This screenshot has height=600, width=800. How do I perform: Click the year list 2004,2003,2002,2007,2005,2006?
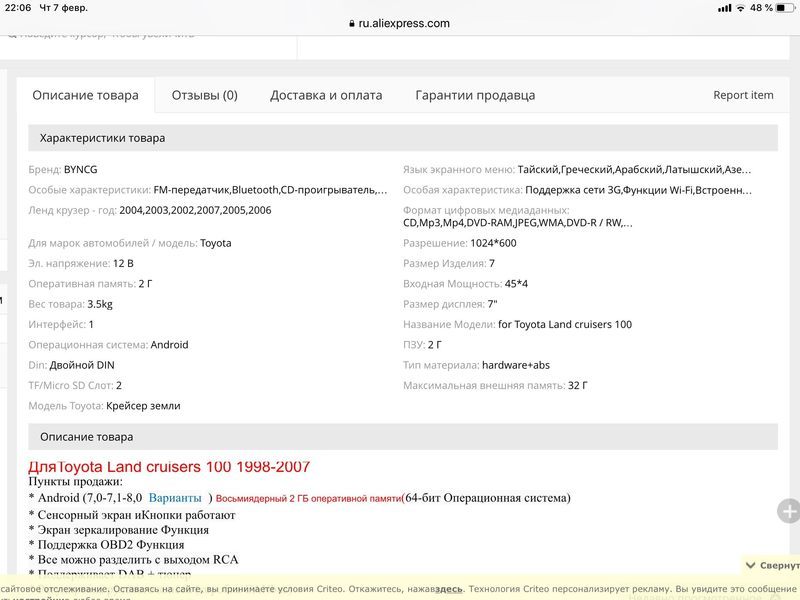[195, 210]
